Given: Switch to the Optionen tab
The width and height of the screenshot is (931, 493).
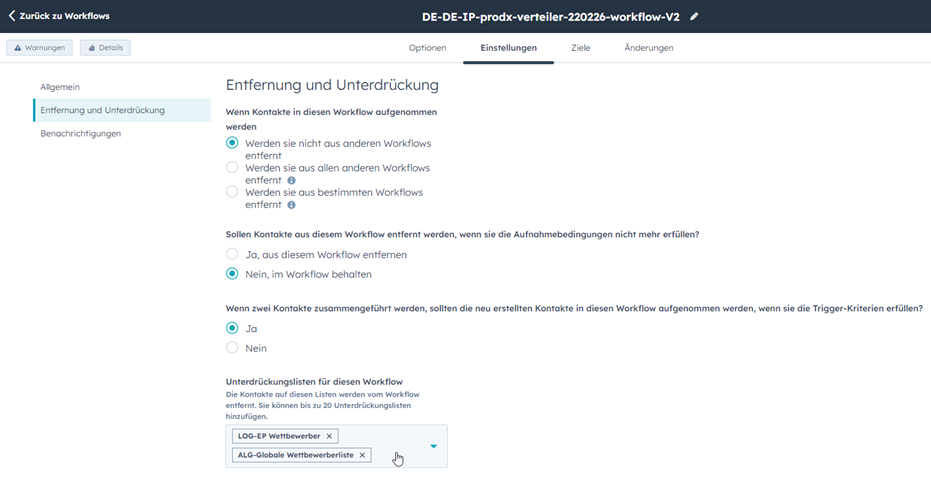Looking at the screenshot, I should [427, 48].
